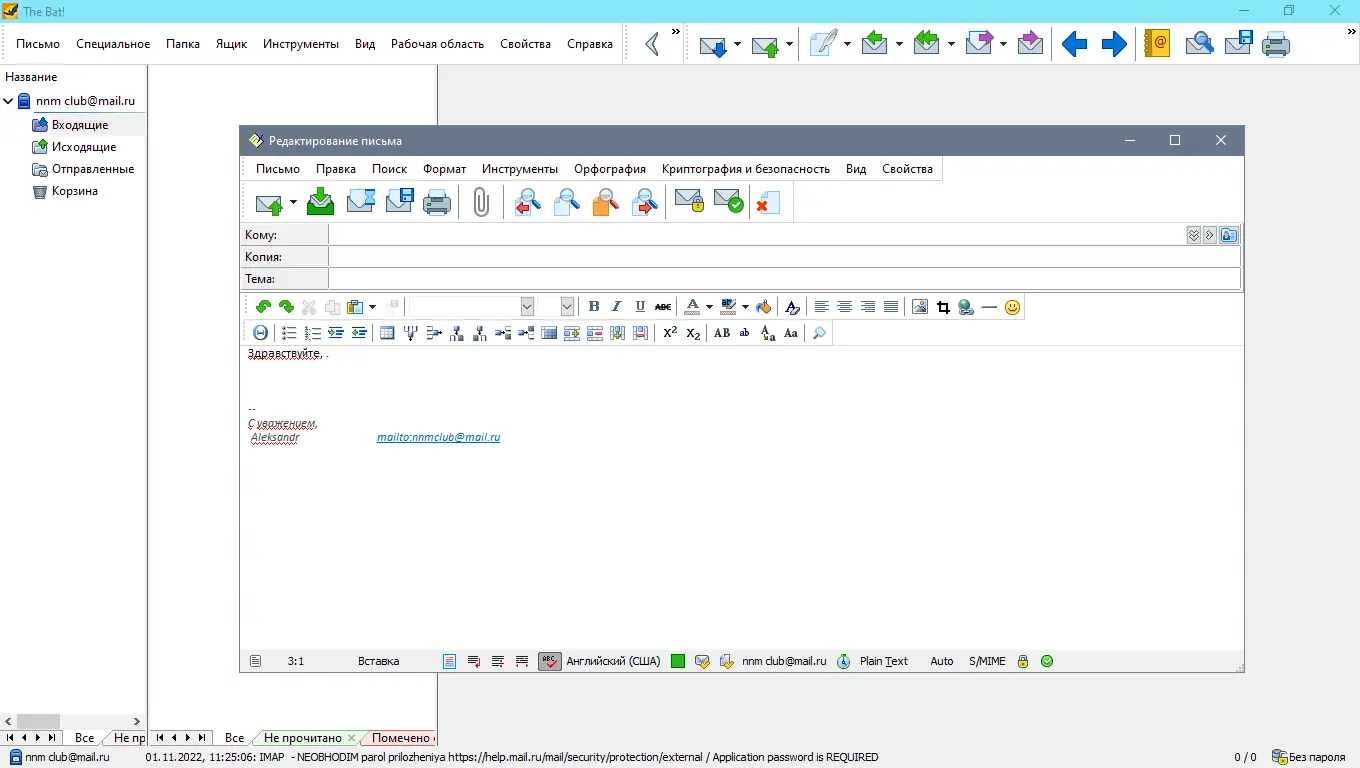Open the font size dropdown
The height and width of the screenshot is (768, 1360).
tap(567, 307)
